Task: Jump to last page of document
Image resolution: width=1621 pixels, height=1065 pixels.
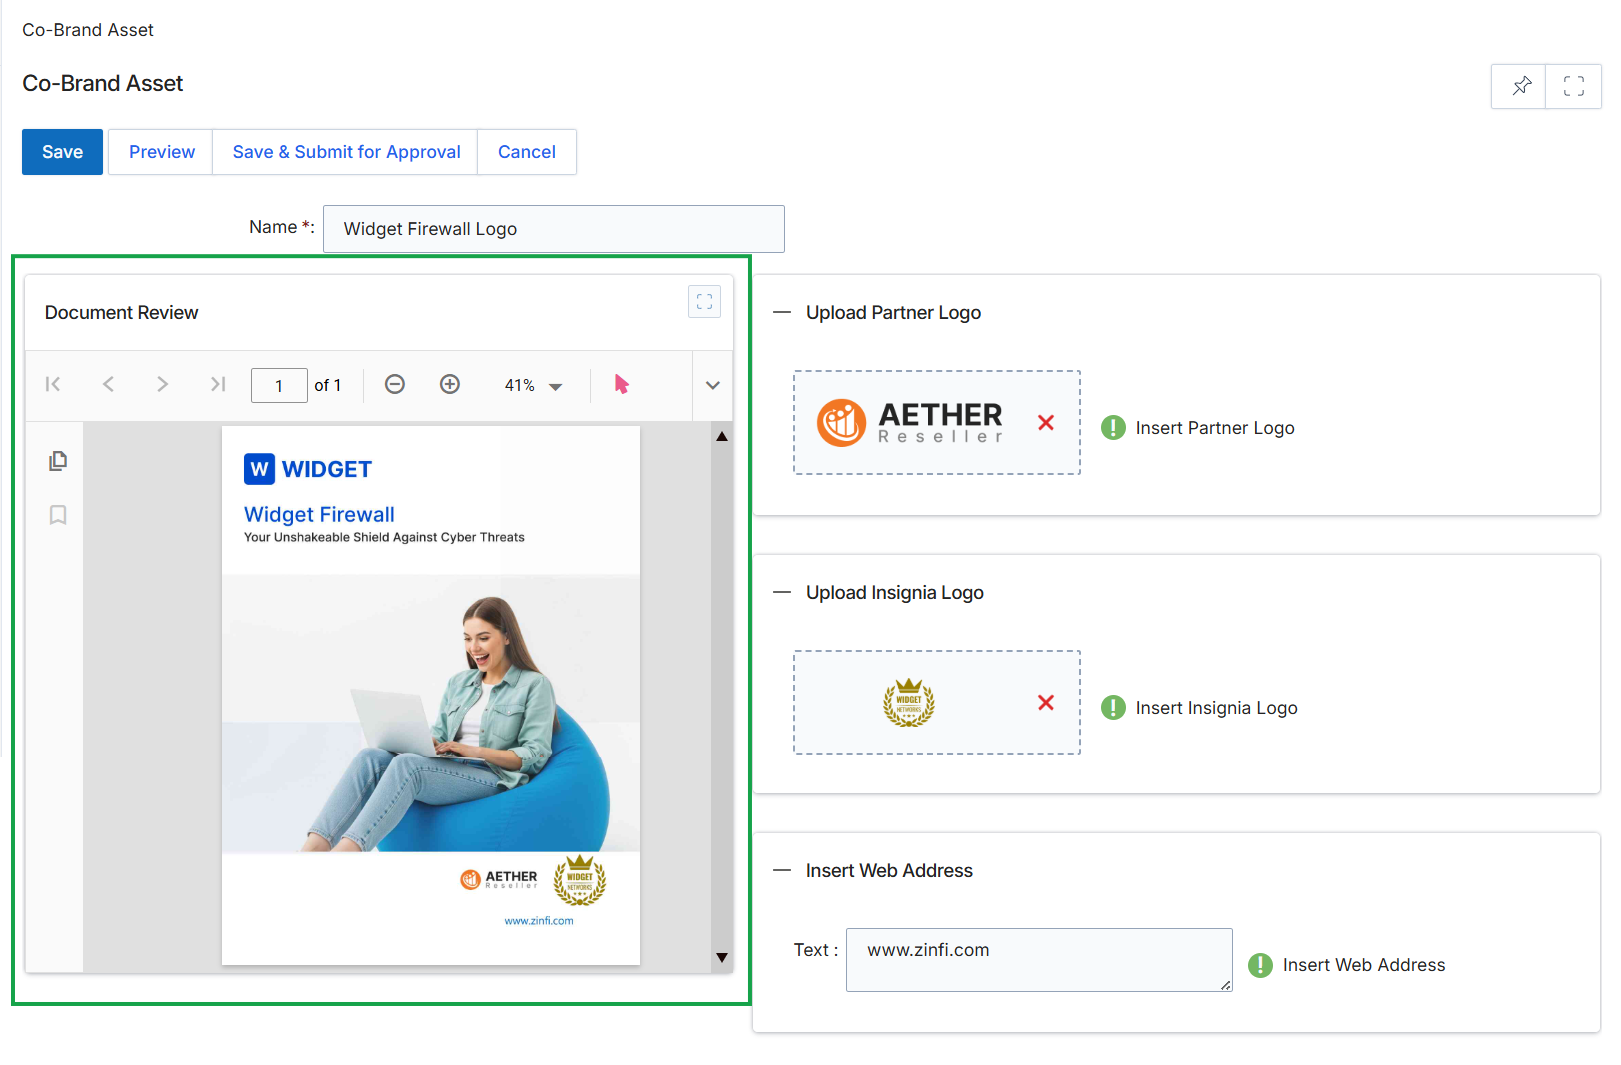Action: pyautogui.click(x=217, y=384)
